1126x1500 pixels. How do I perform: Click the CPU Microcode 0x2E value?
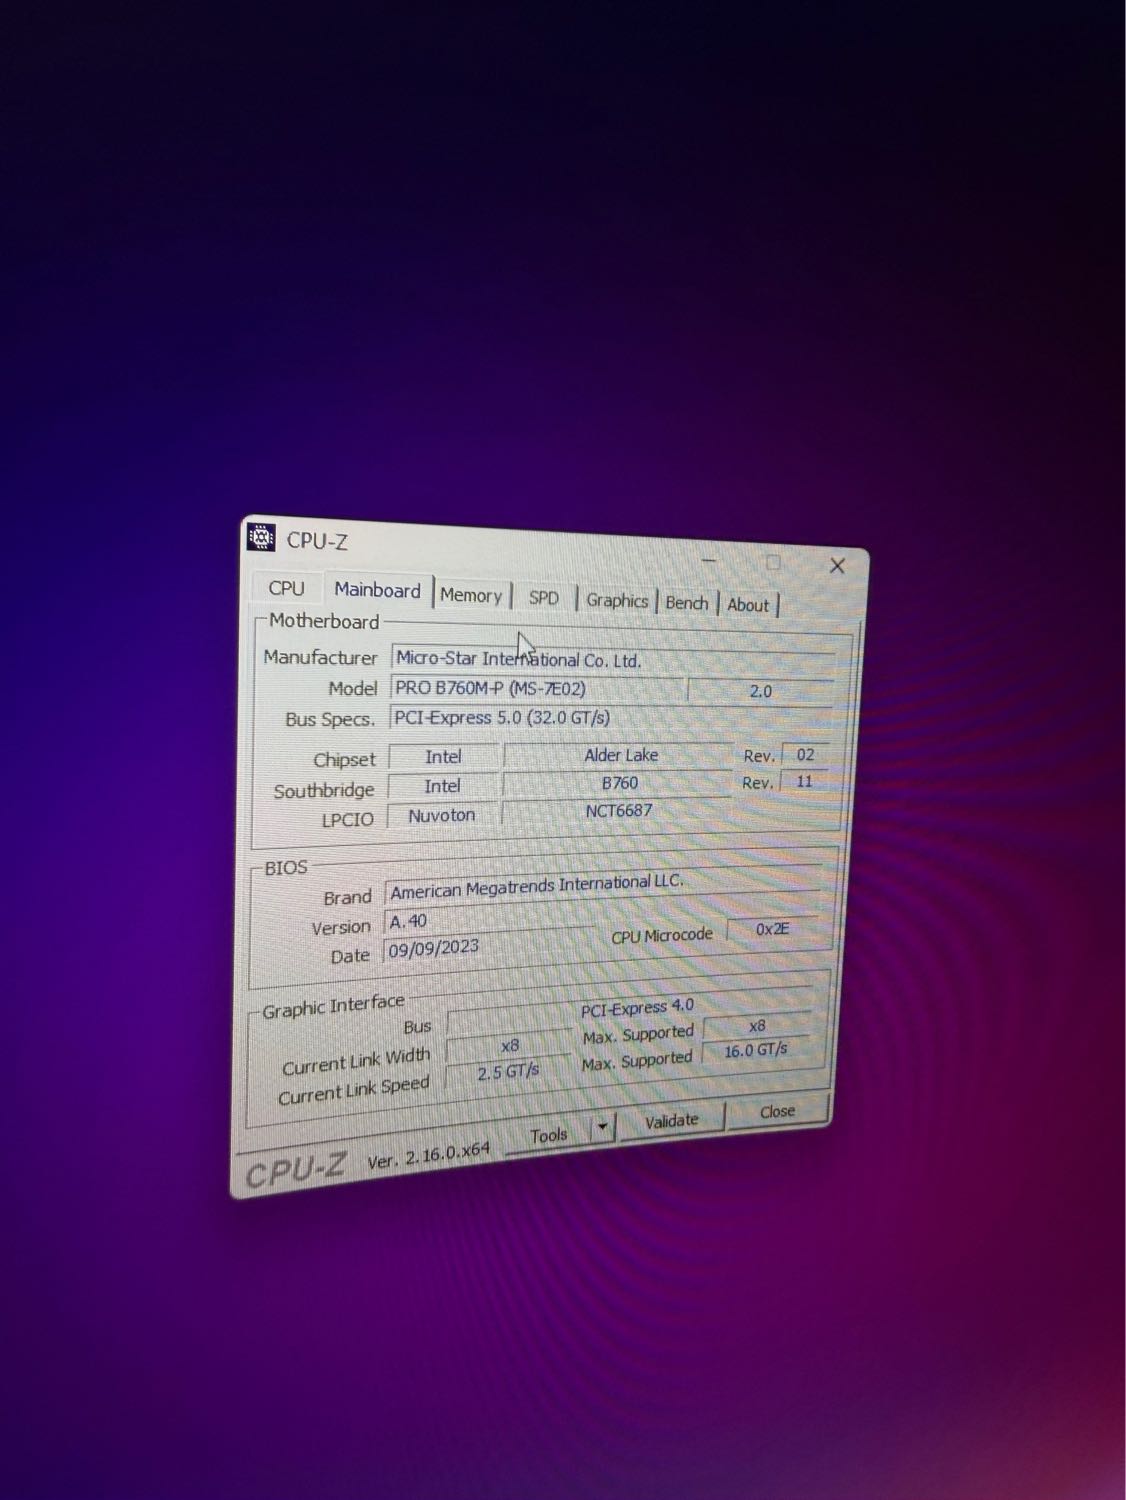(772, 929)
